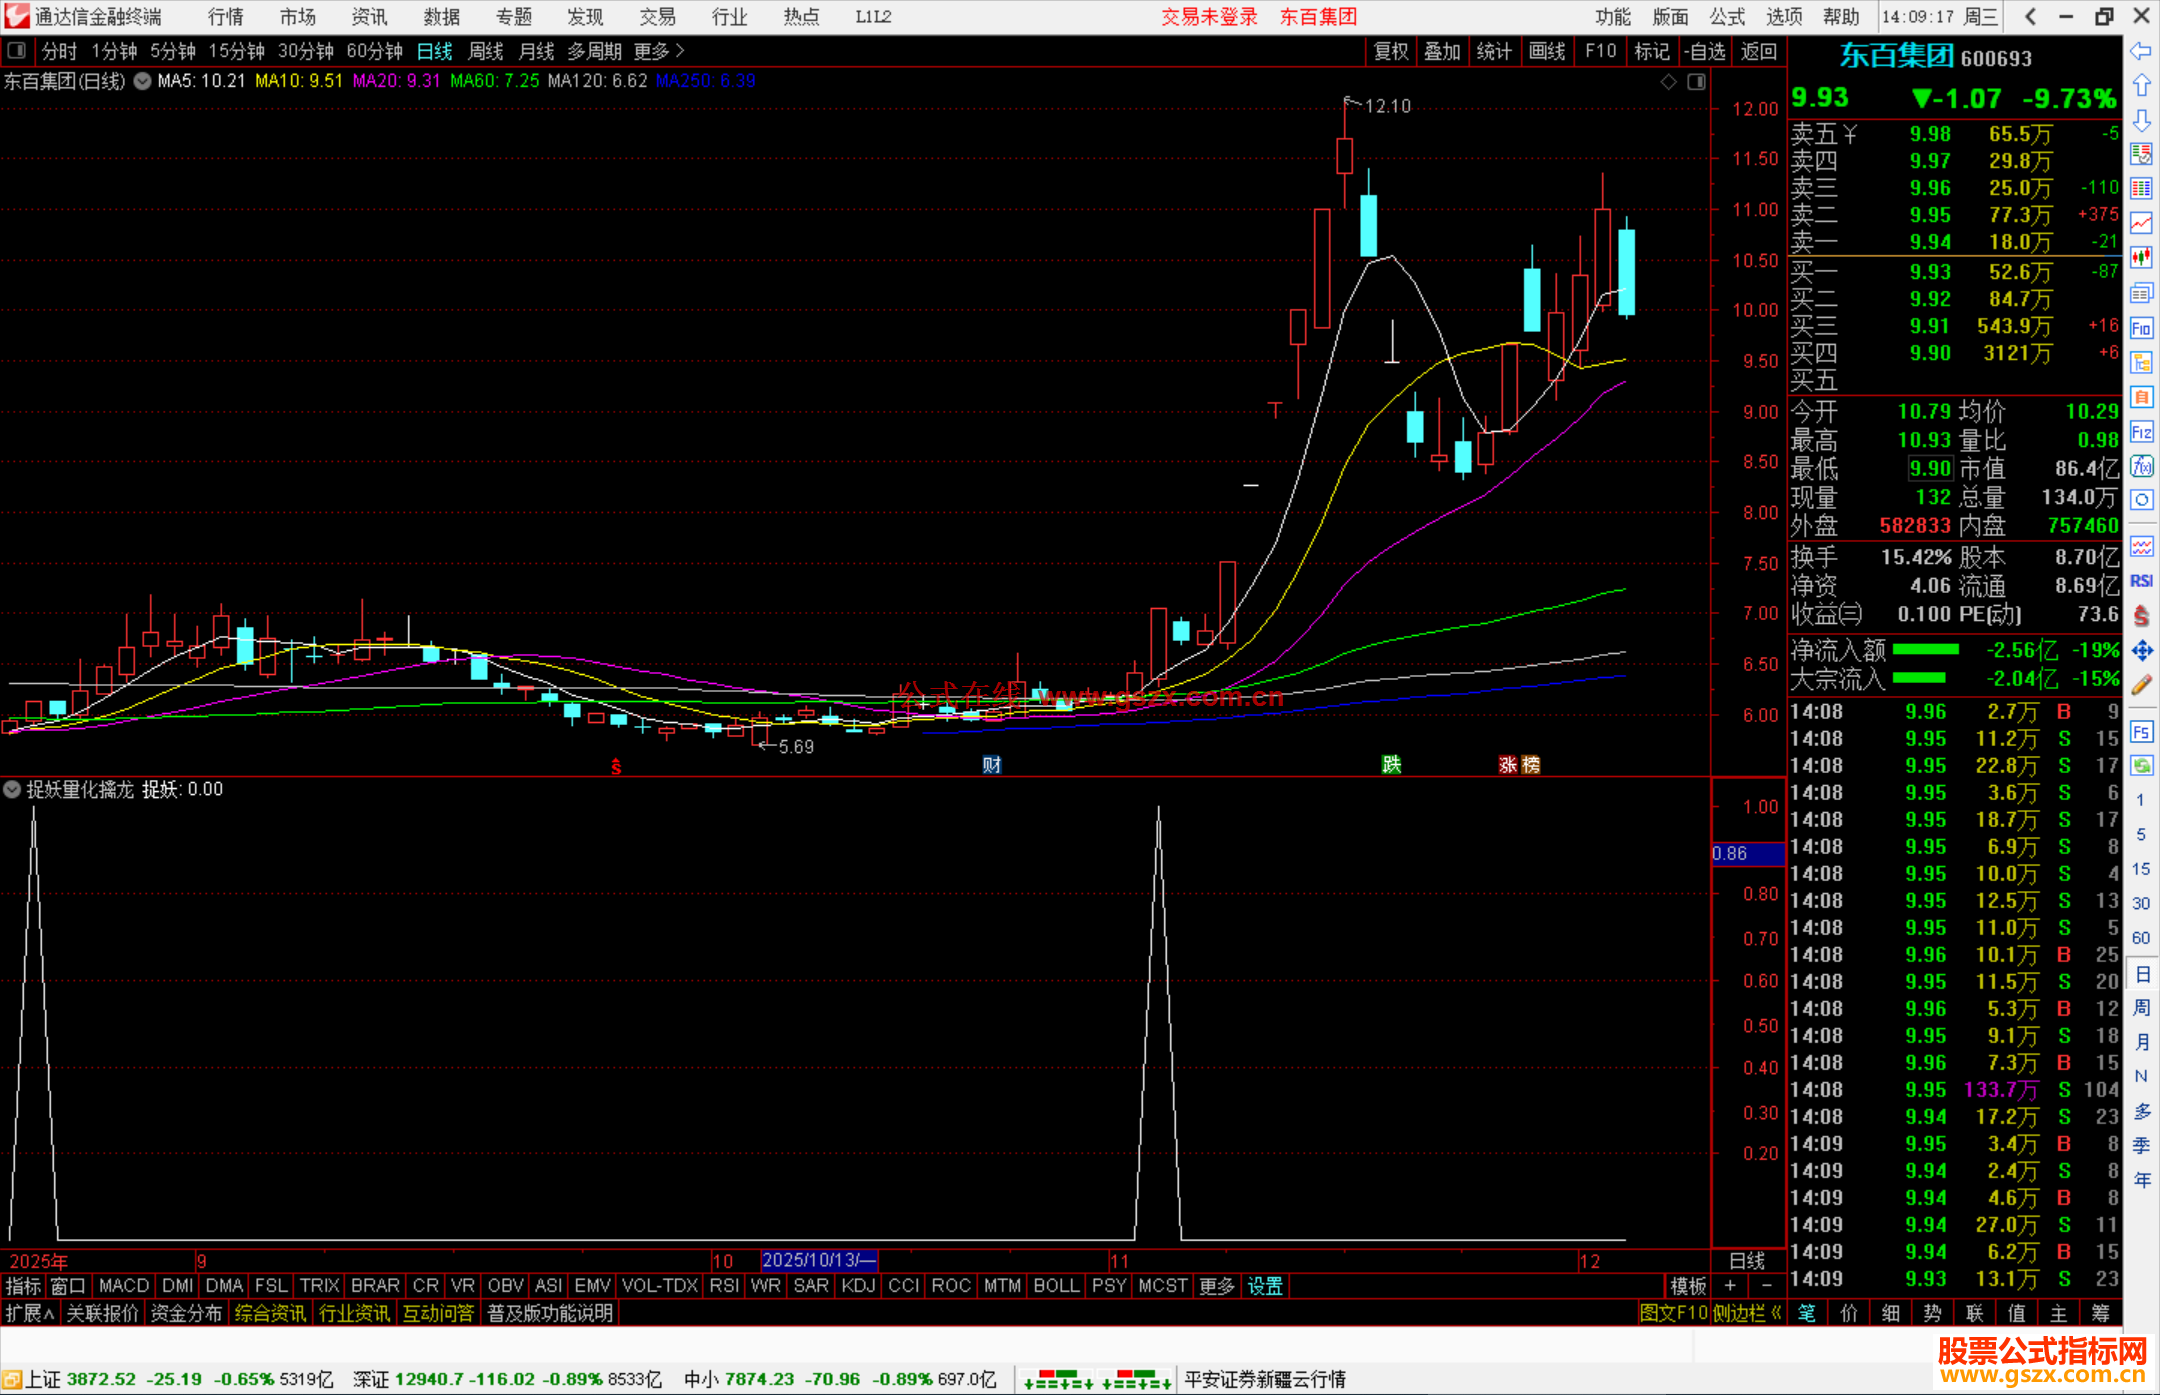Click the RSI sidebar icon
This screenshot has width=2160, height=1395.
coord(2141,581)
